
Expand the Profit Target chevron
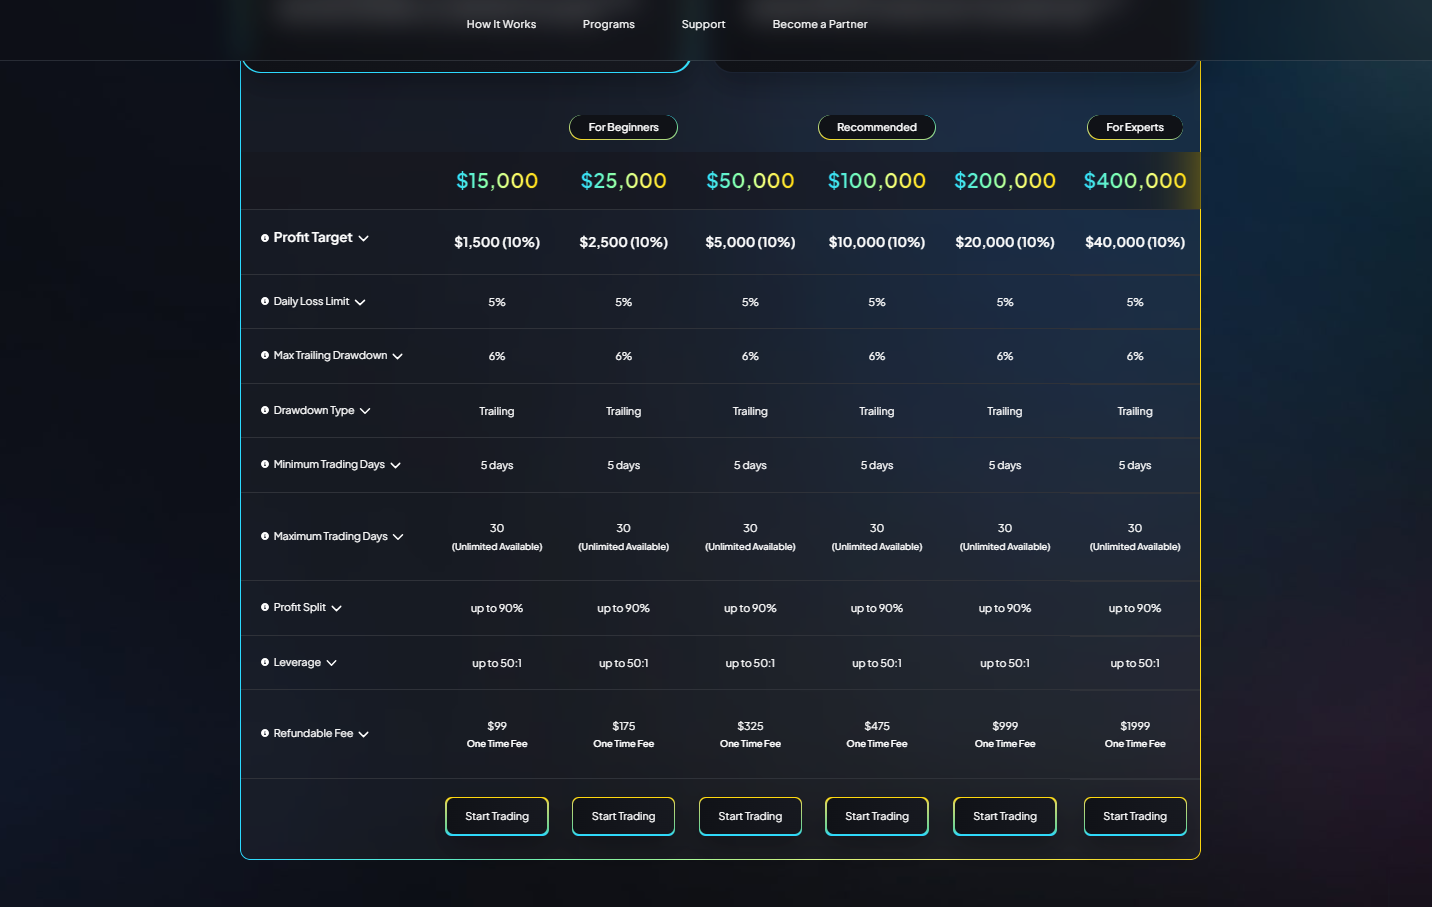coord(364,239)
